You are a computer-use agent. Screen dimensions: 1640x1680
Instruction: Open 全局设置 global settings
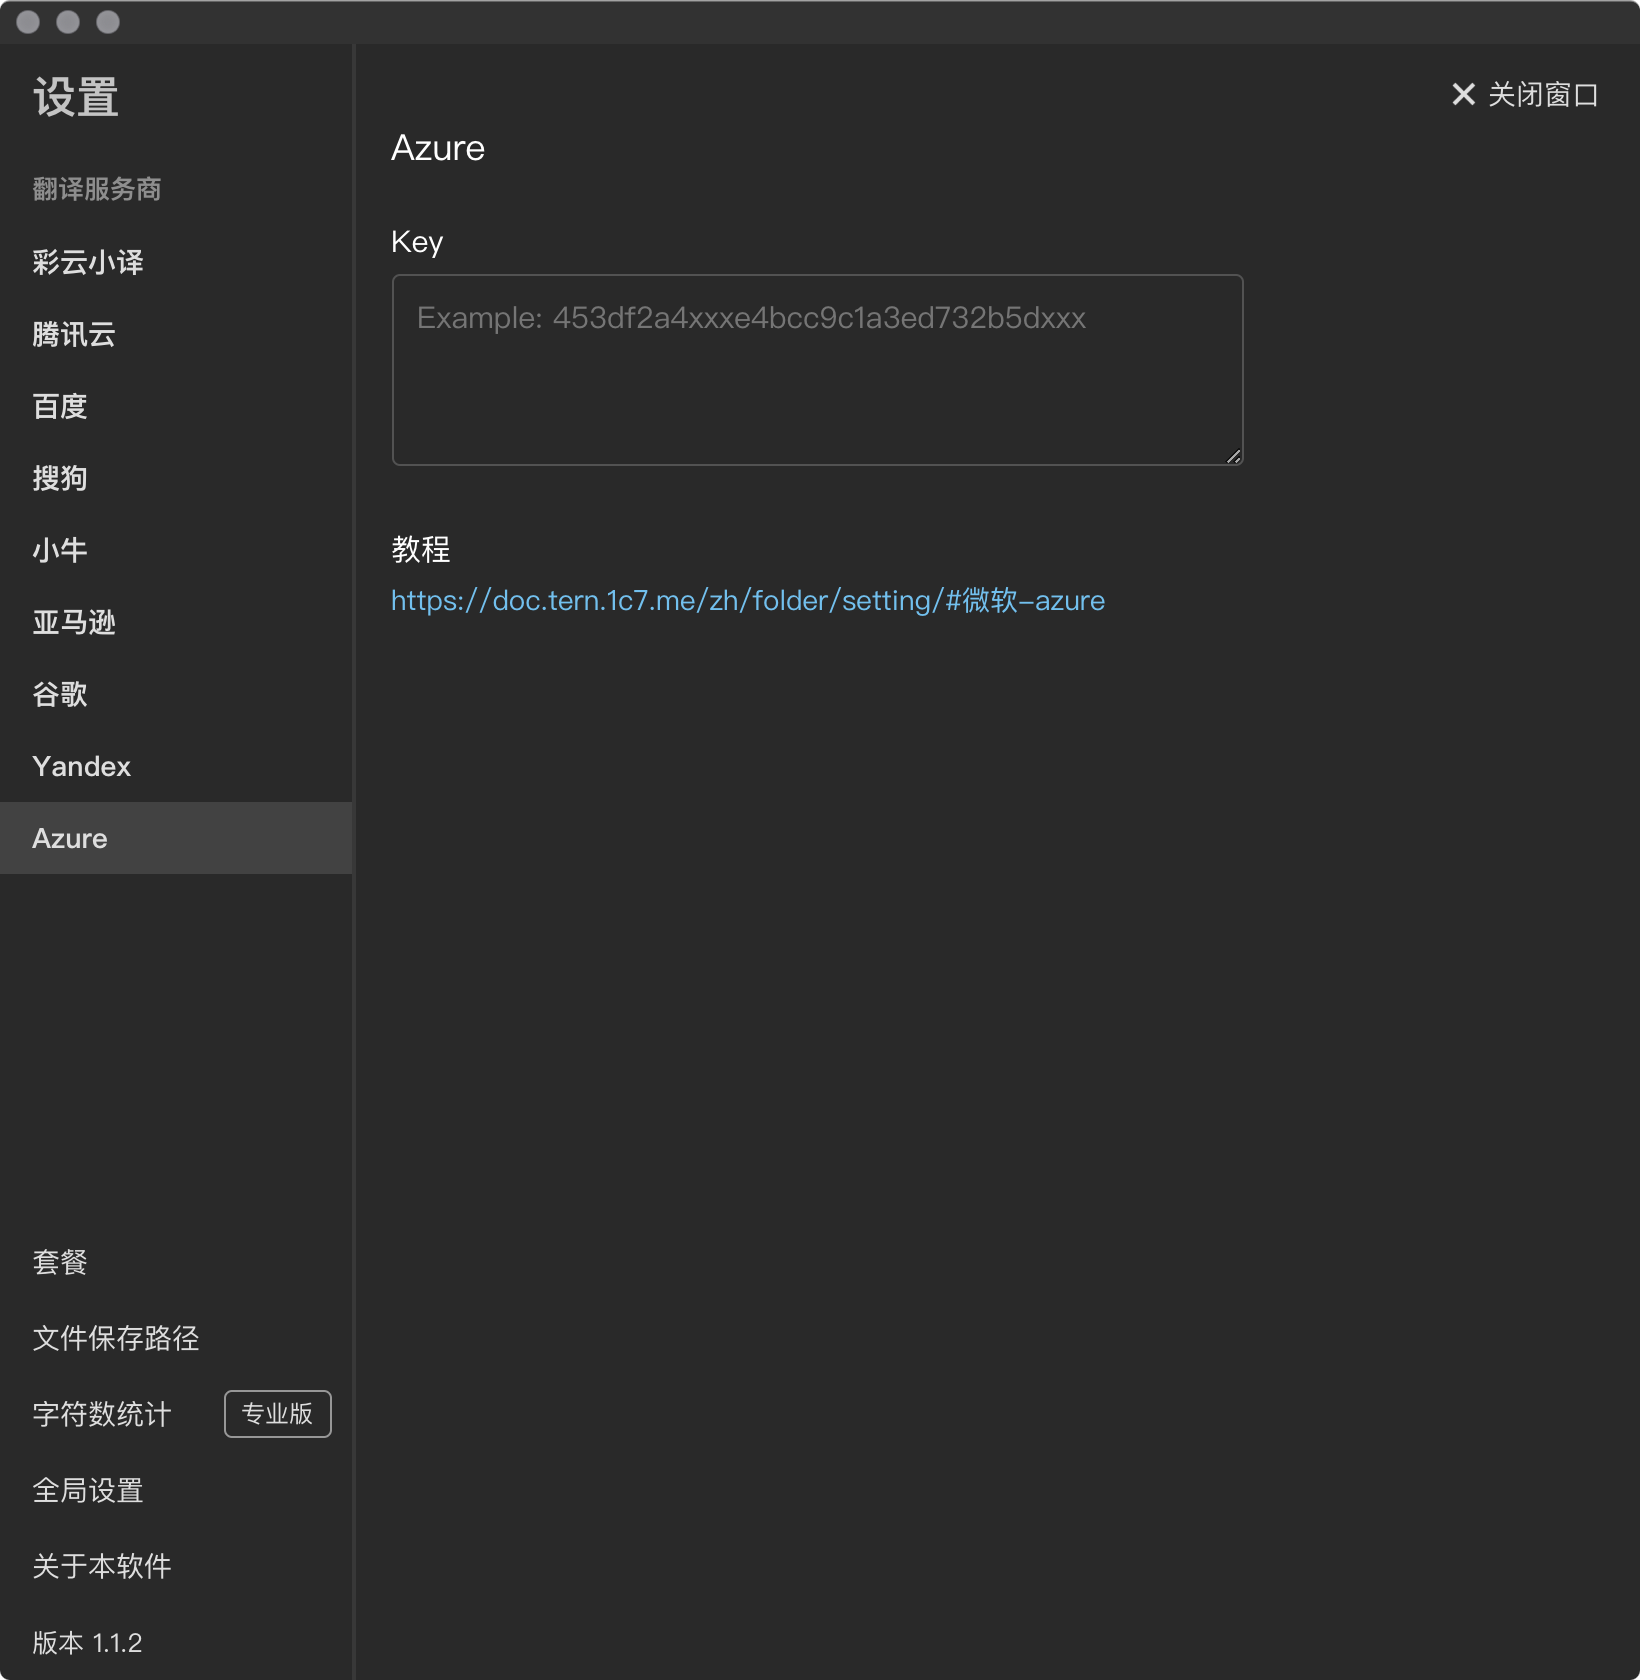pyautogui.click(x=88, y=1491)
